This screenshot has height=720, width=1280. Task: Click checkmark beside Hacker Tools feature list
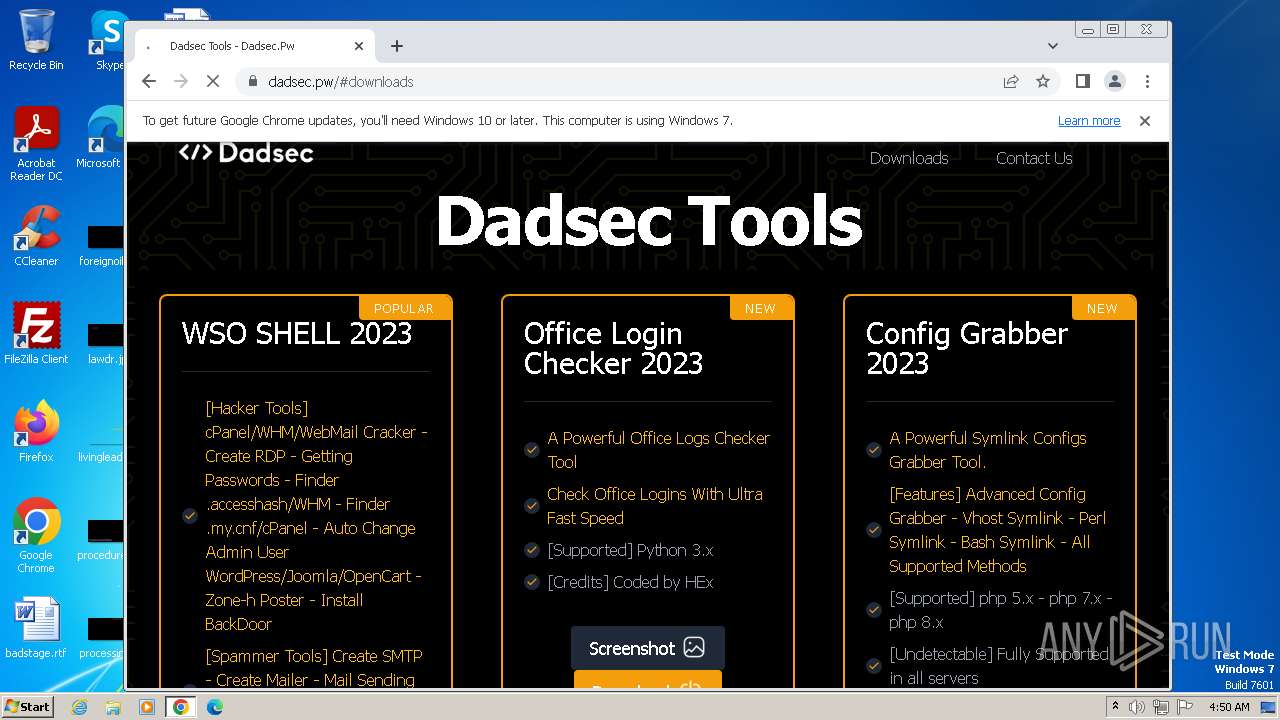click(x=190, y=516)
